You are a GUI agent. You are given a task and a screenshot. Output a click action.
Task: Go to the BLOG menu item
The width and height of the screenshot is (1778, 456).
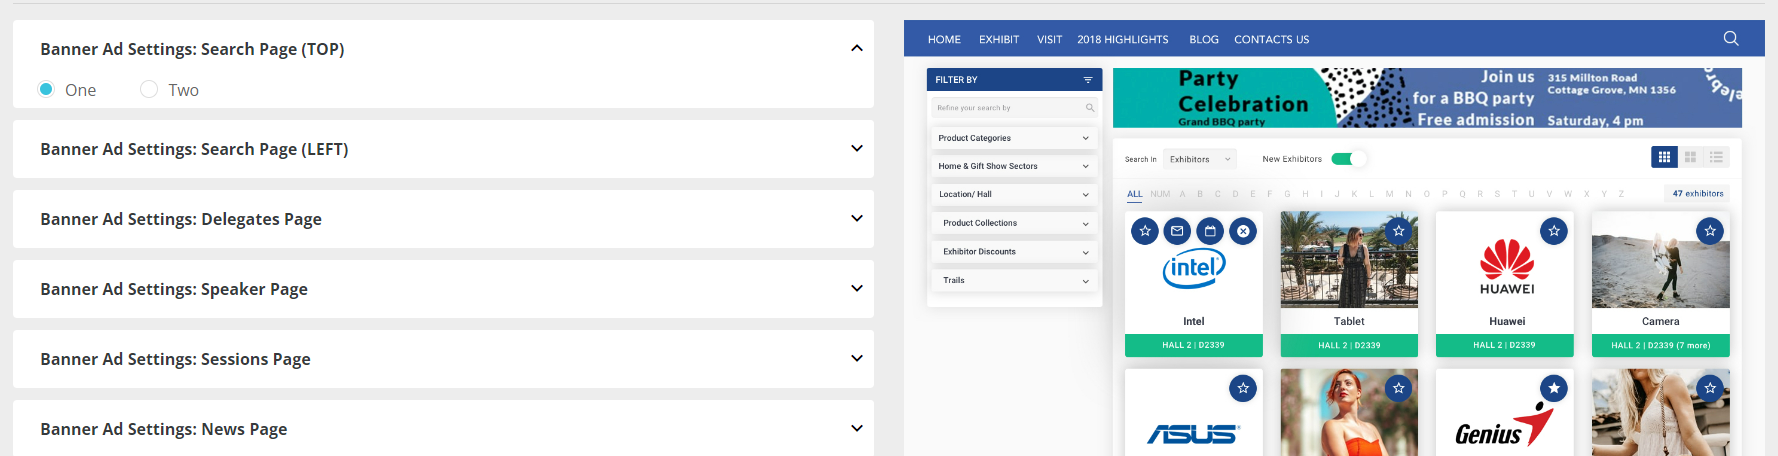click(x=1203, y=40)
